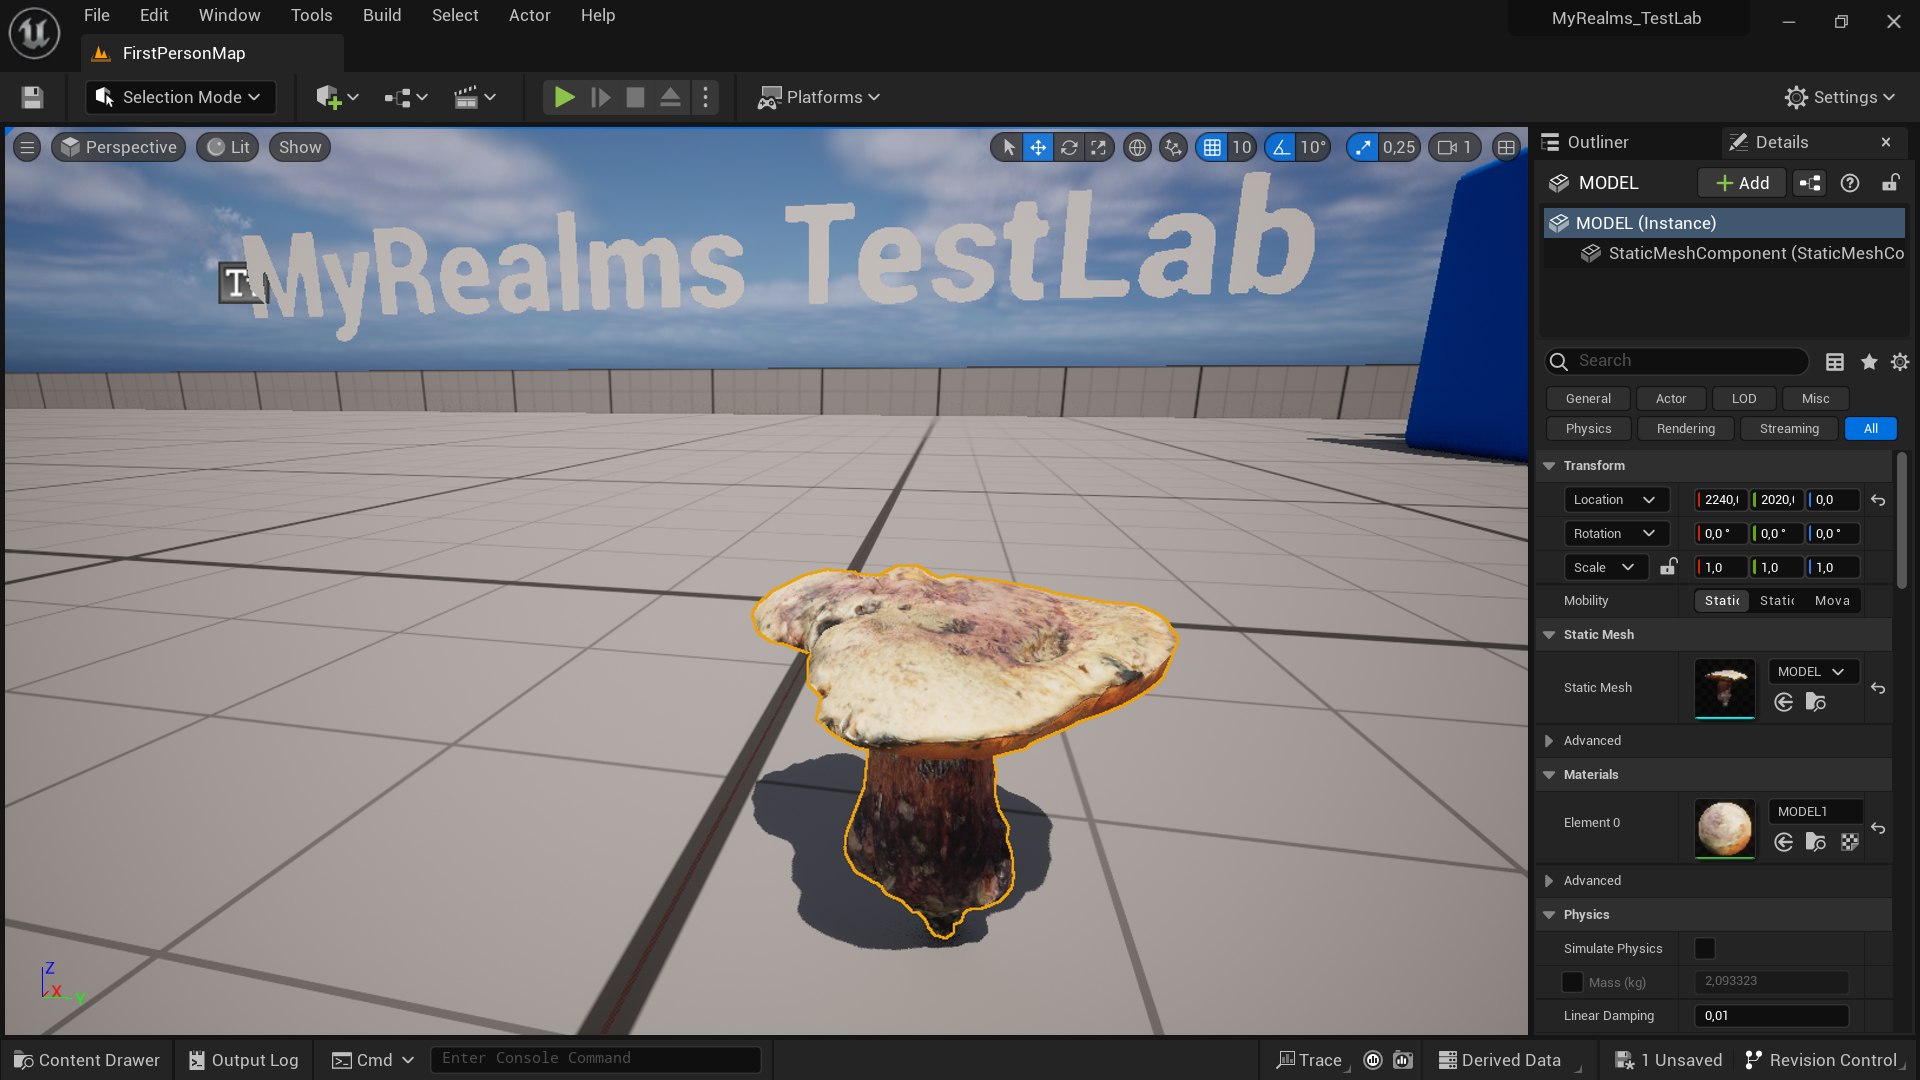Viewport: 1920px width, 1080px height.
Task: Filter details by Rendering category
Action: click(1685, 428)
